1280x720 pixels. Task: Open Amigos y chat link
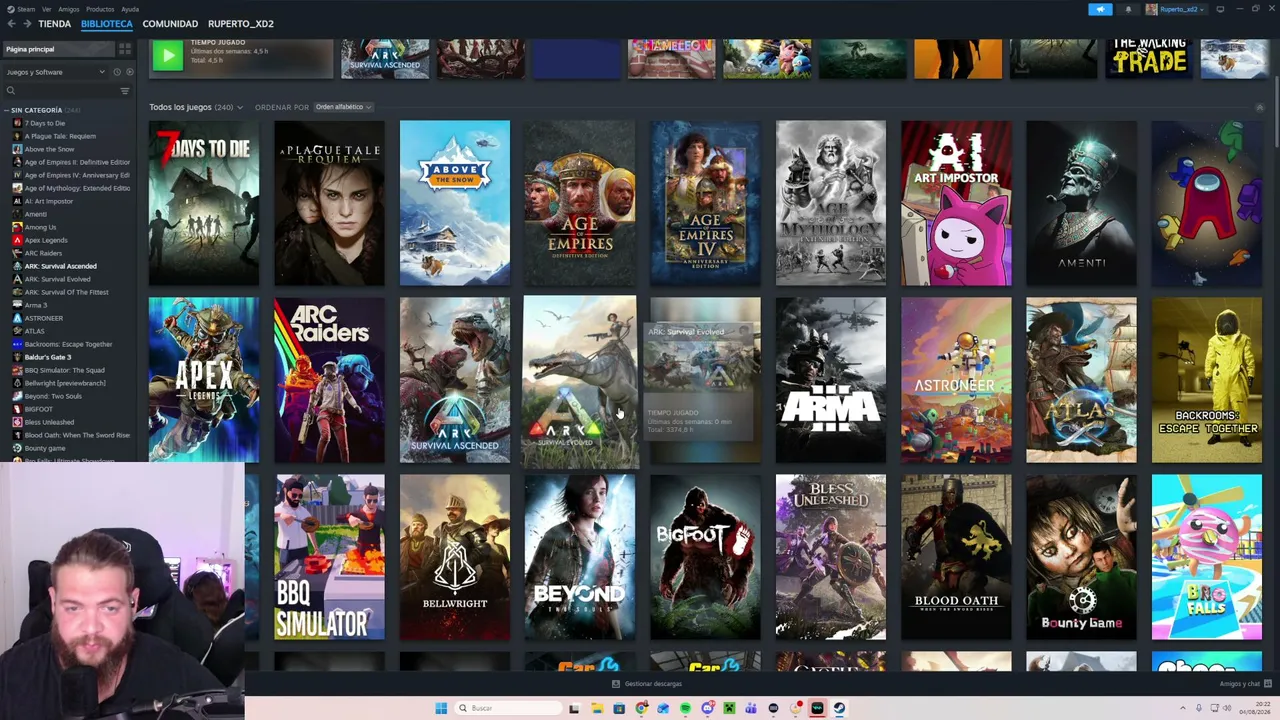tap(1240, 684)
